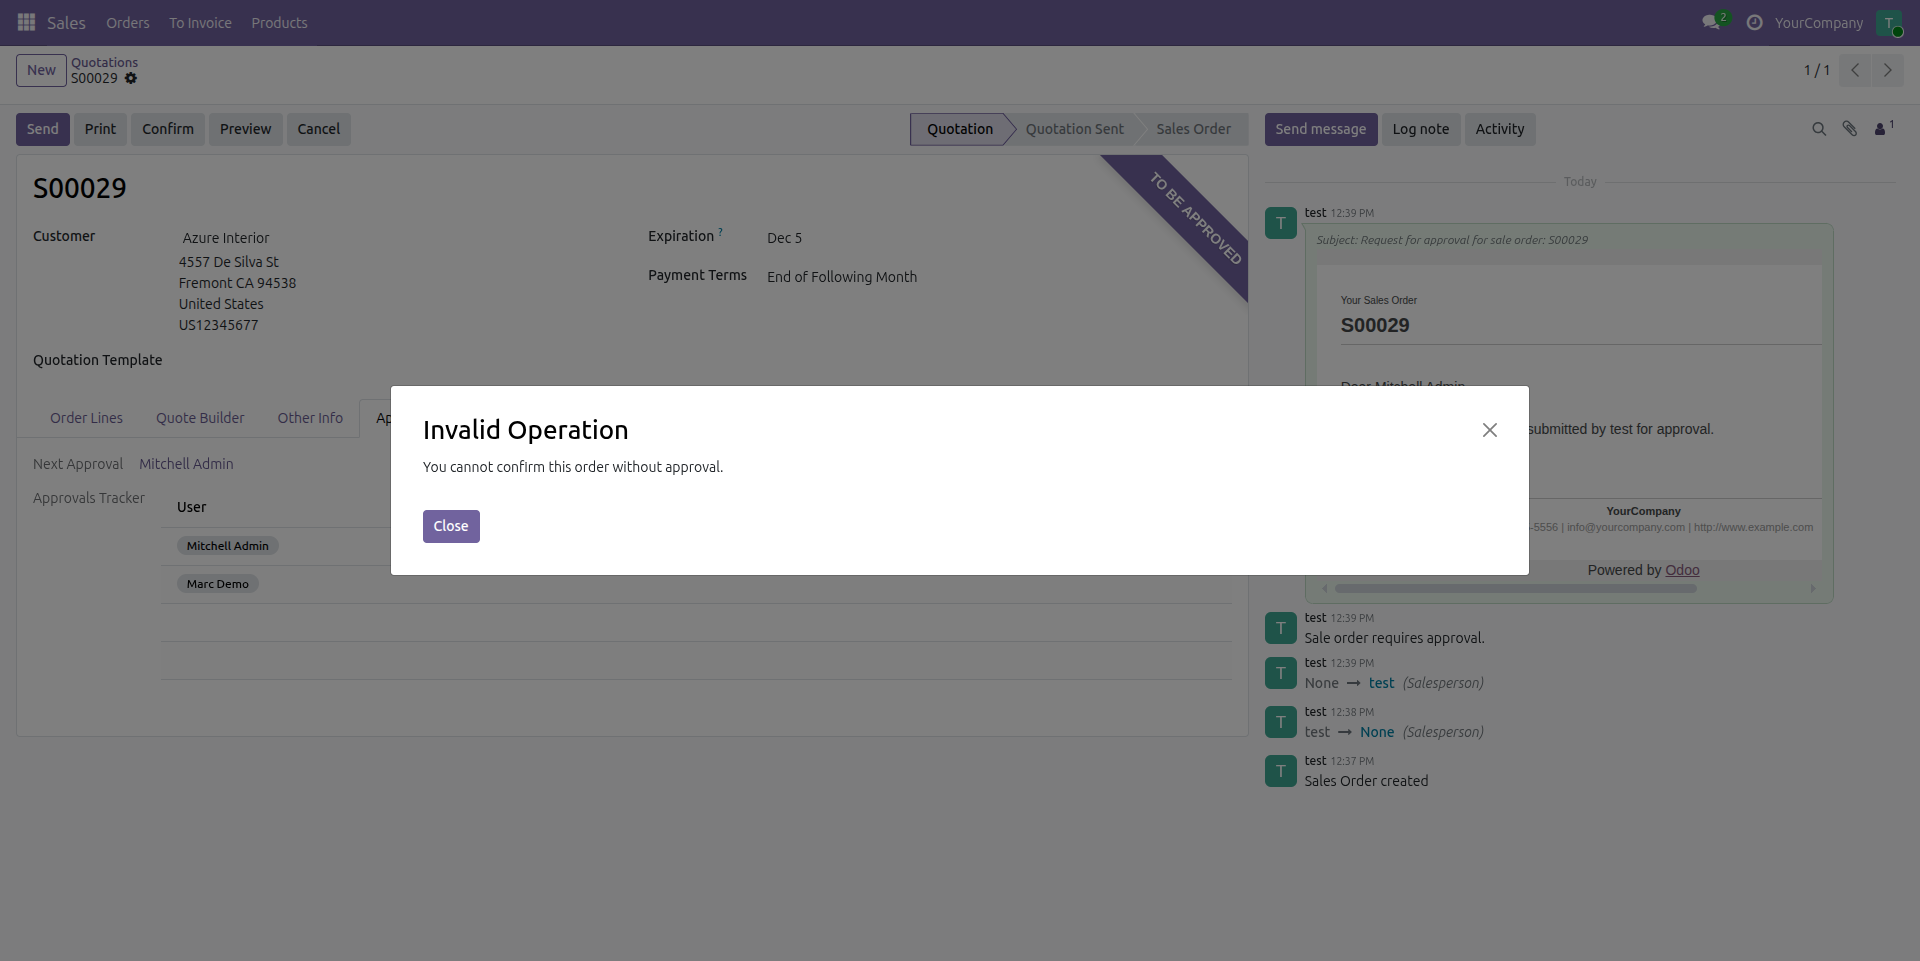Viewport: 1920px width, 961px height.
Task: Go to previous record arrow
Action: point(1855,70)
